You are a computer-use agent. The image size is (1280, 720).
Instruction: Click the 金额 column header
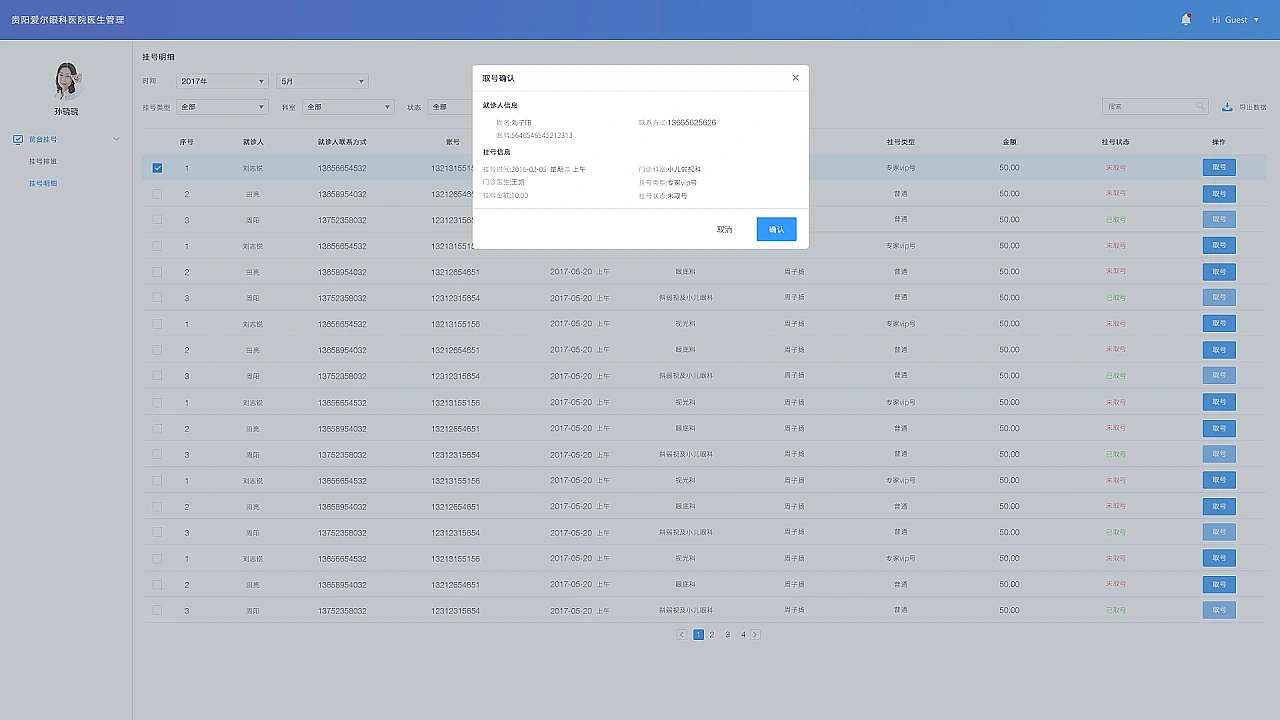(x=1009, y=142)
